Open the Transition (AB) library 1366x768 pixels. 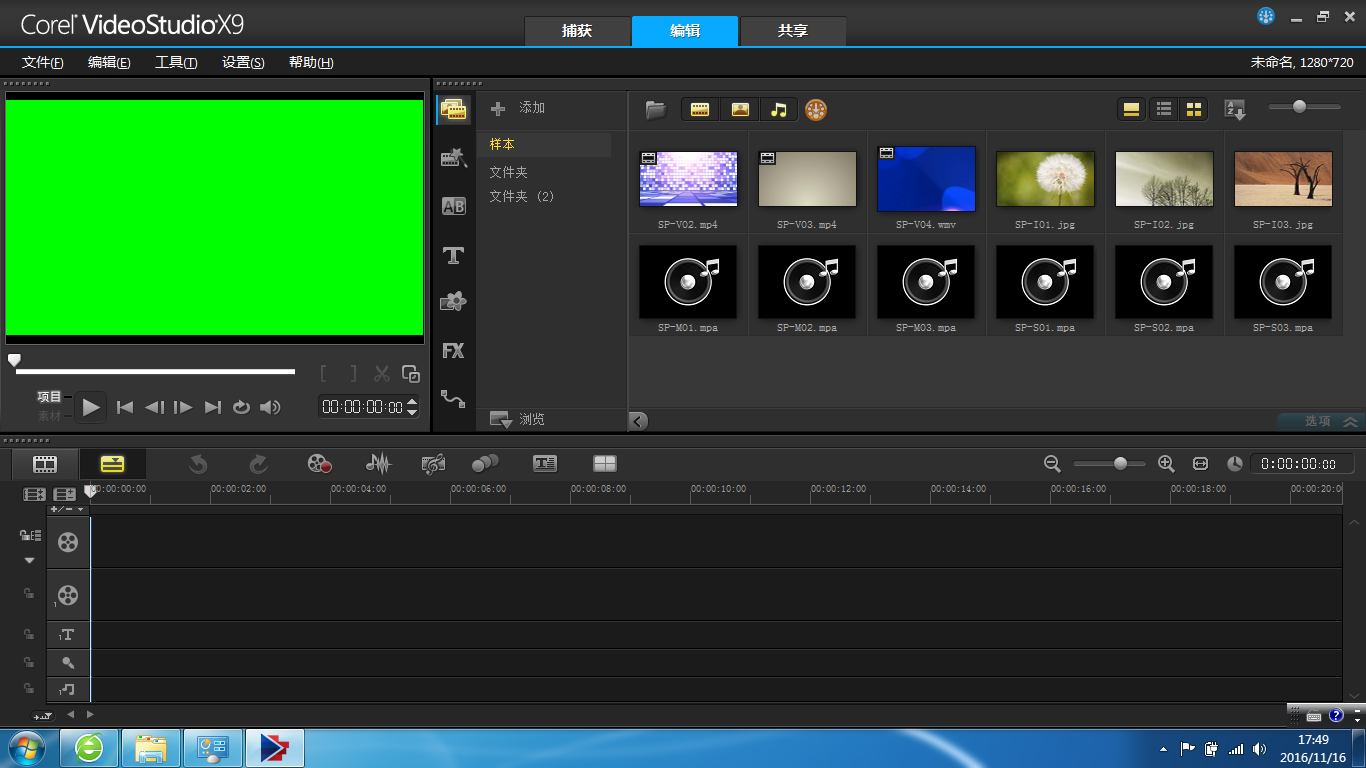[454, 206]
